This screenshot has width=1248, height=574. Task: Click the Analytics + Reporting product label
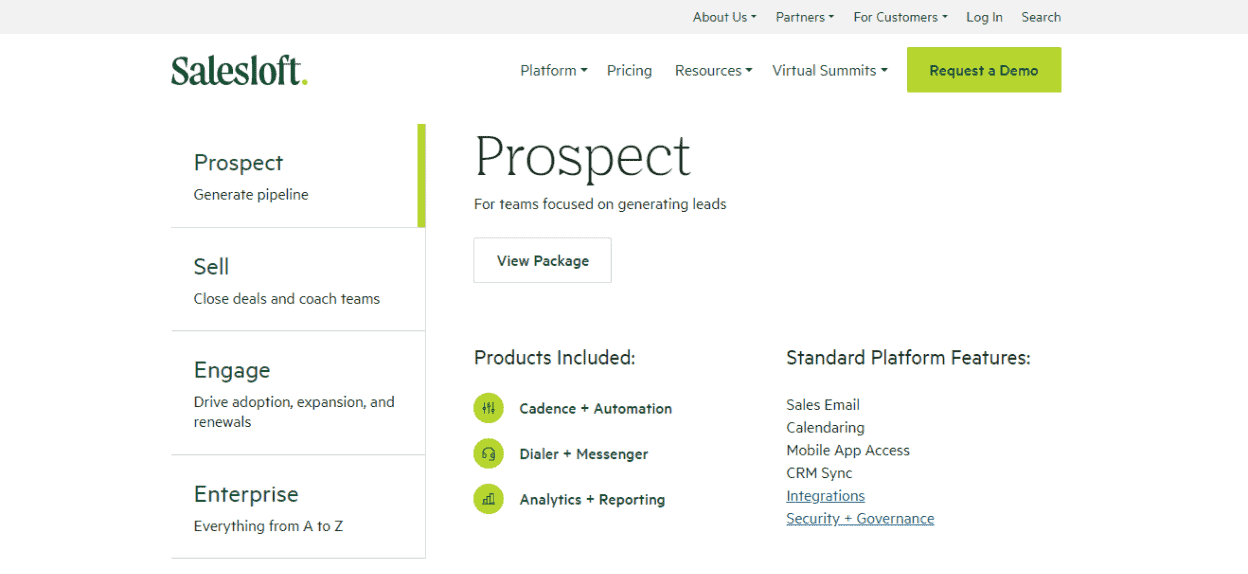point(592,499)
